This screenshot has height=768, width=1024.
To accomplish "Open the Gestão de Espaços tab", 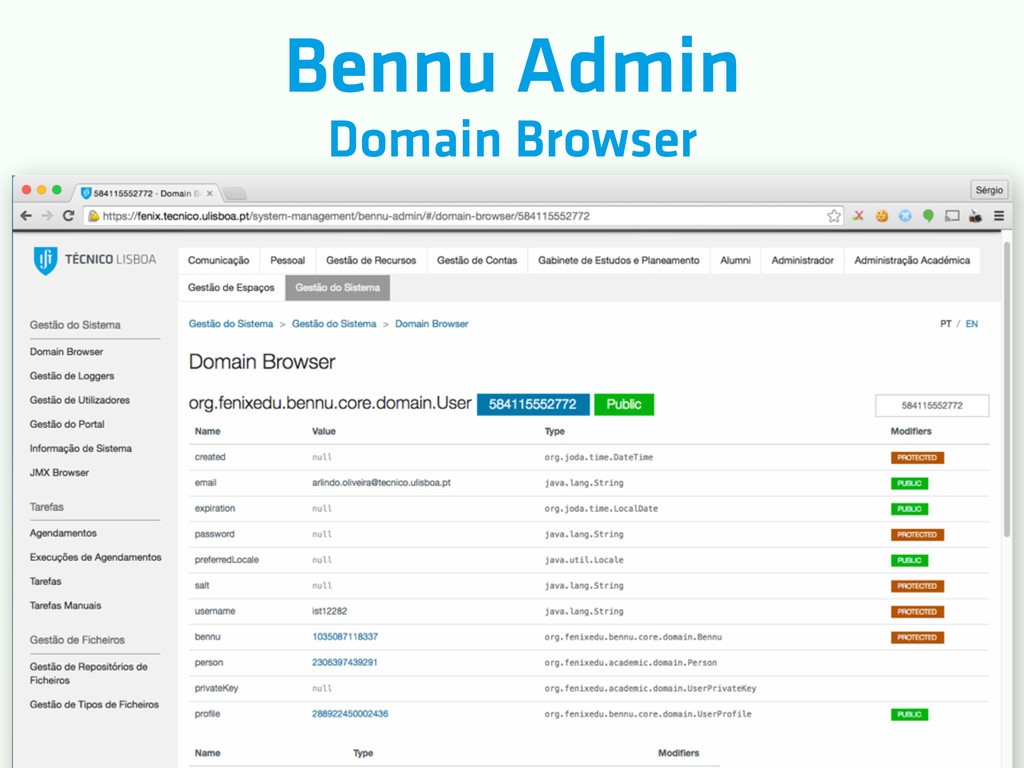I will (231, 287).
